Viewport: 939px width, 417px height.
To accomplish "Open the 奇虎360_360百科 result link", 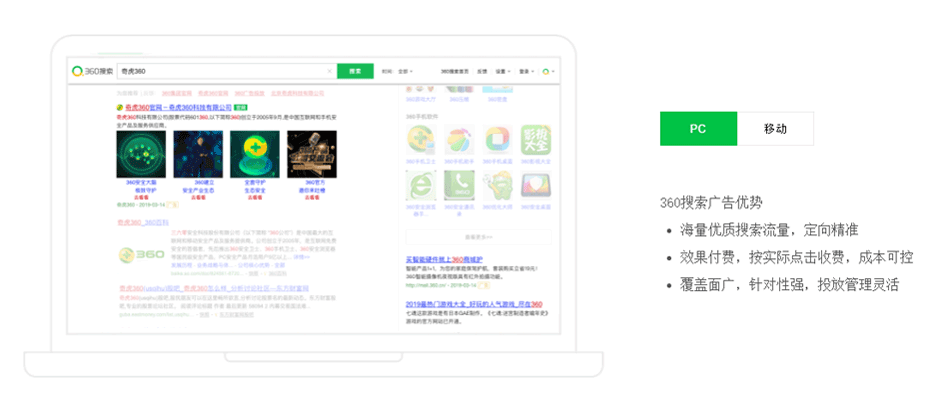I will [x=143, y=223].
